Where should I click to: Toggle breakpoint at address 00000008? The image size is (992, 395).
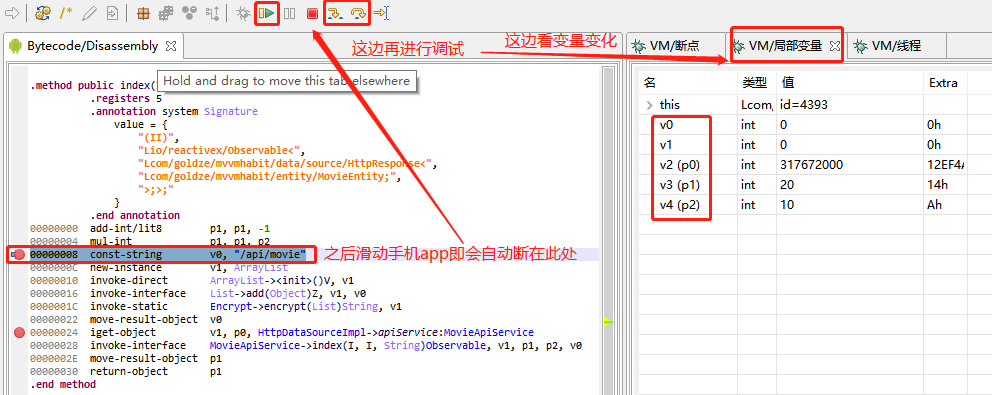coord(19,254)
